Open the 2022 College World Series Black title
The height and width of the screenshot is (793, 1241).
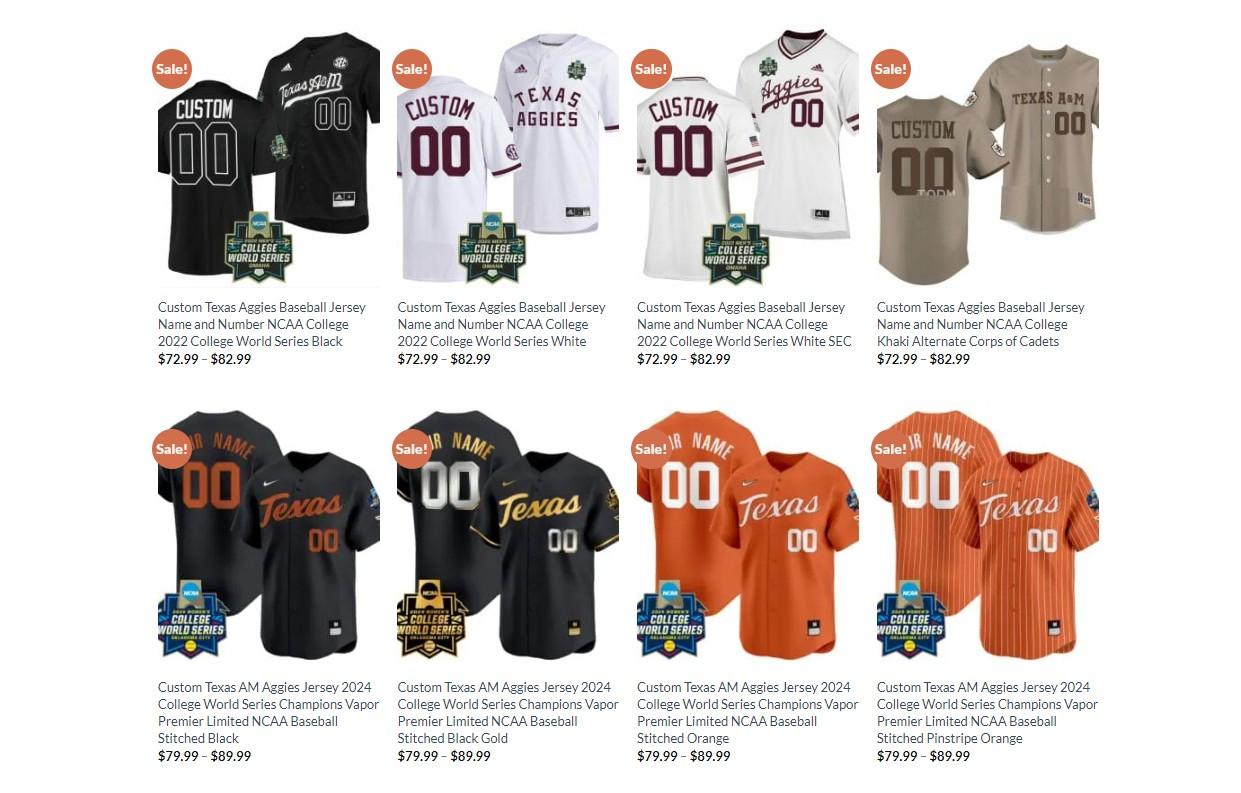tap(262, 324)
